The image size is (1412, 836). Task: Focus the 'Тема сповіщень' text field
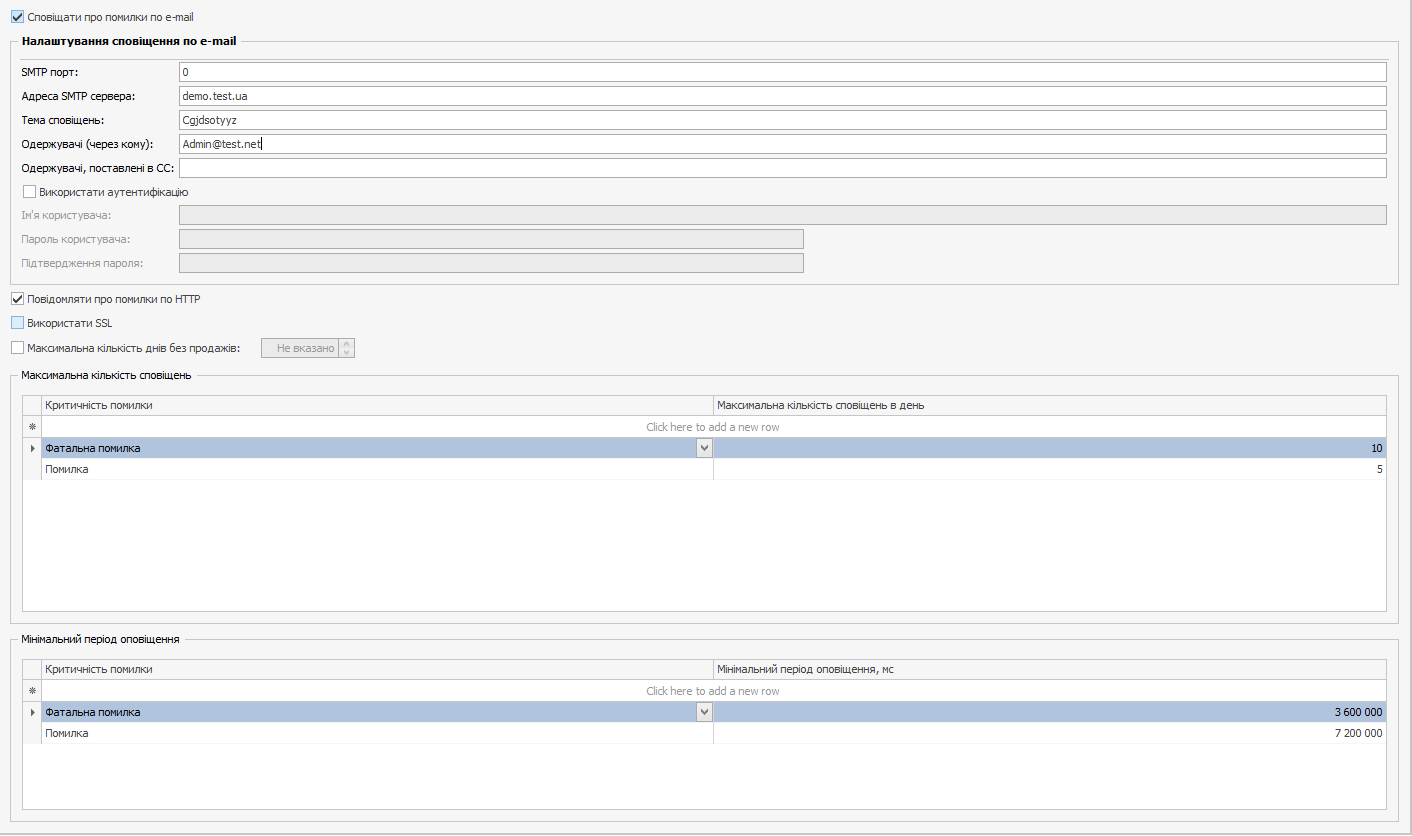click(x=782, y=120)
